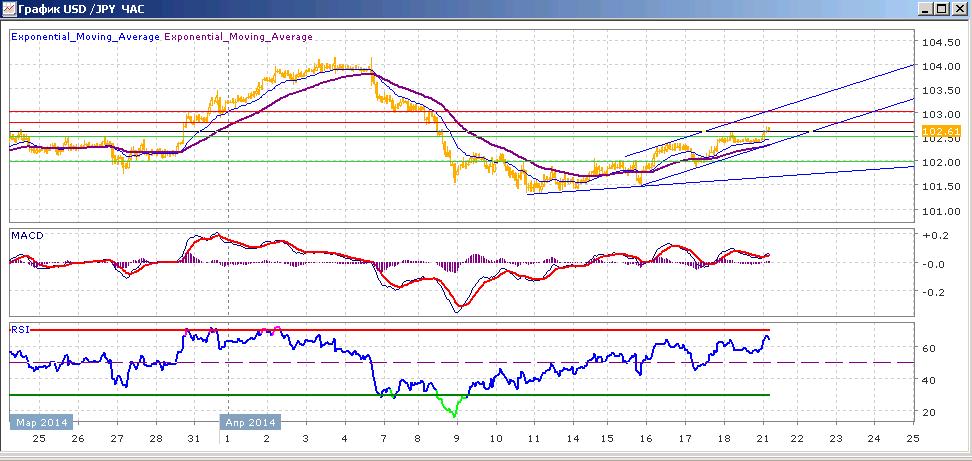Screen dimensions: 972x461
Task: Close the USD/JPY chart window
Action: point(960,9)
